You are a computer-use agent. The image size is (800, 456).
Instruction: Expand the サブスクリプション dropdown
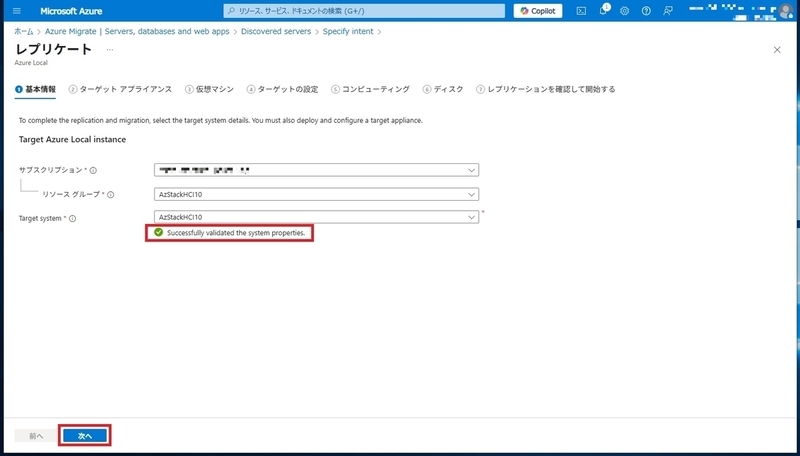(x=316, y=170)
